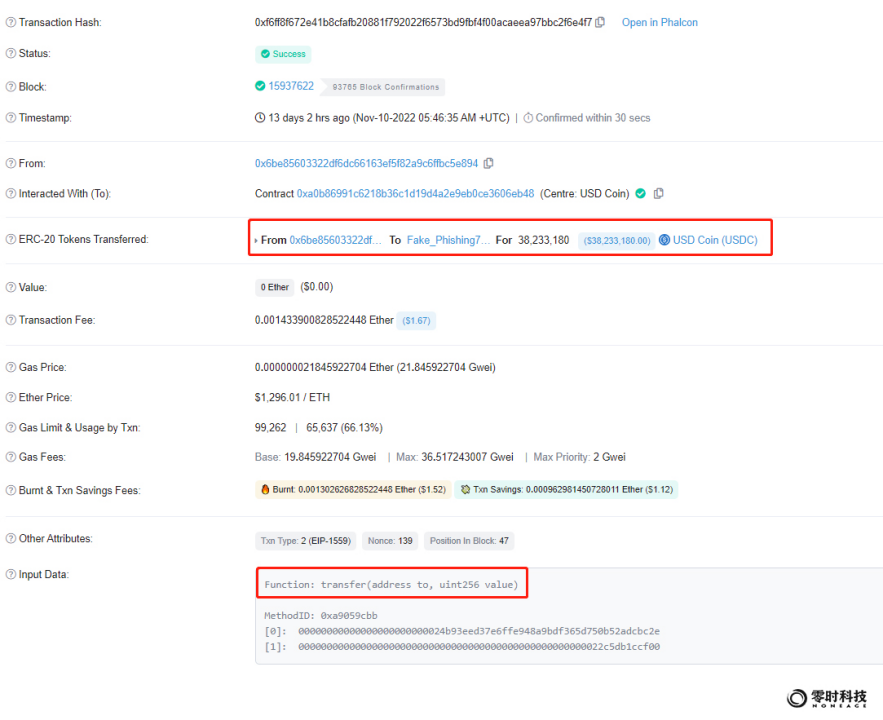Expand the ERC-20 transfer row arrow

pyautogui.click(x=256, y=241)
